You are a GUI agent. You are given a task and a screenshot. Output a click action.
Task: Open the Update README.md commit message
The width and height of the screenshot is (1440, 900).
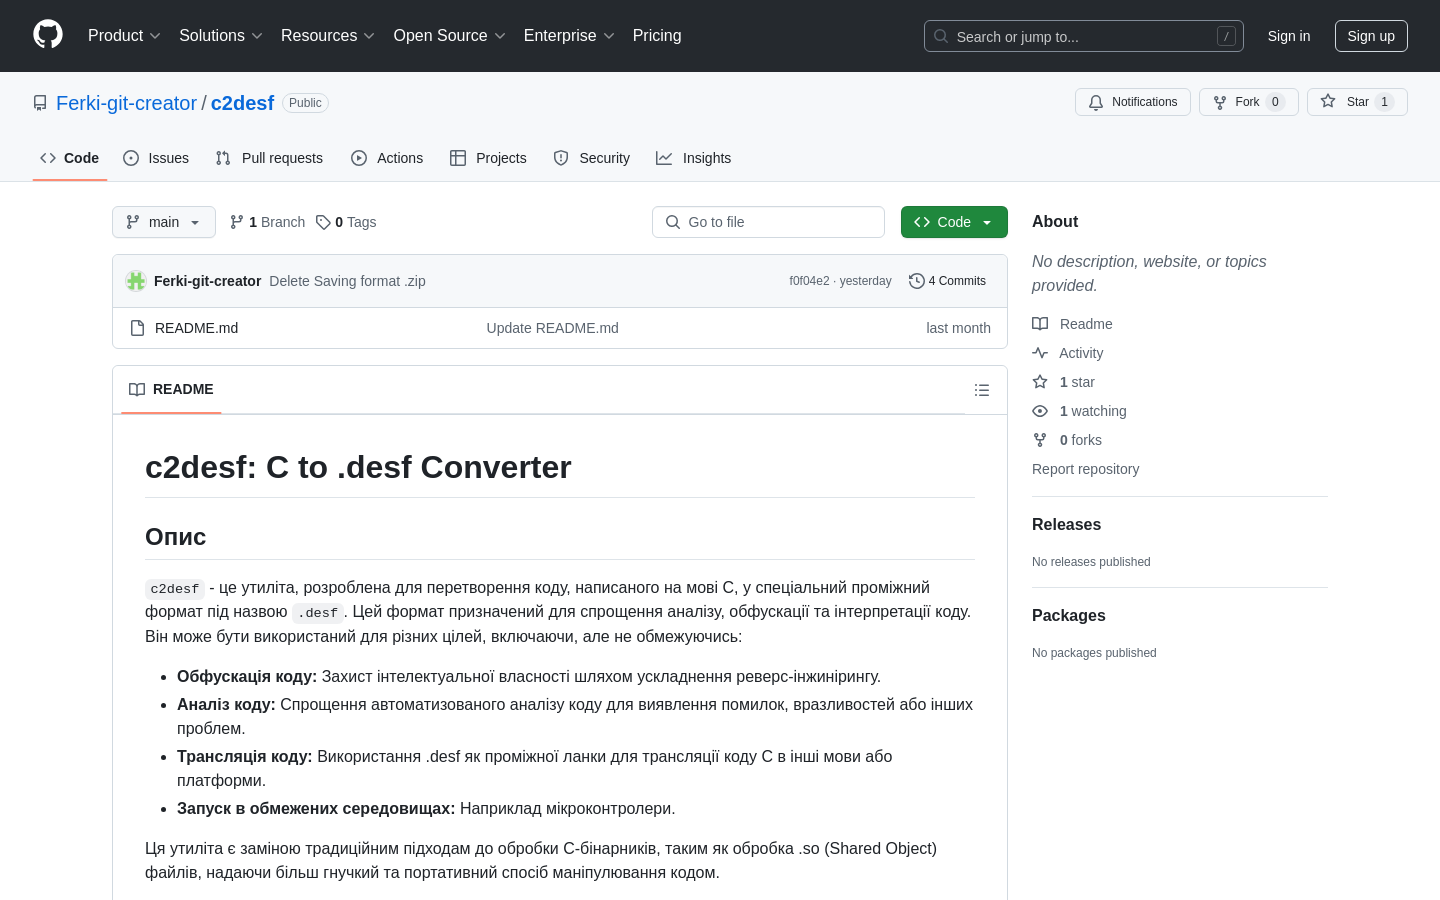pos(552,328)
